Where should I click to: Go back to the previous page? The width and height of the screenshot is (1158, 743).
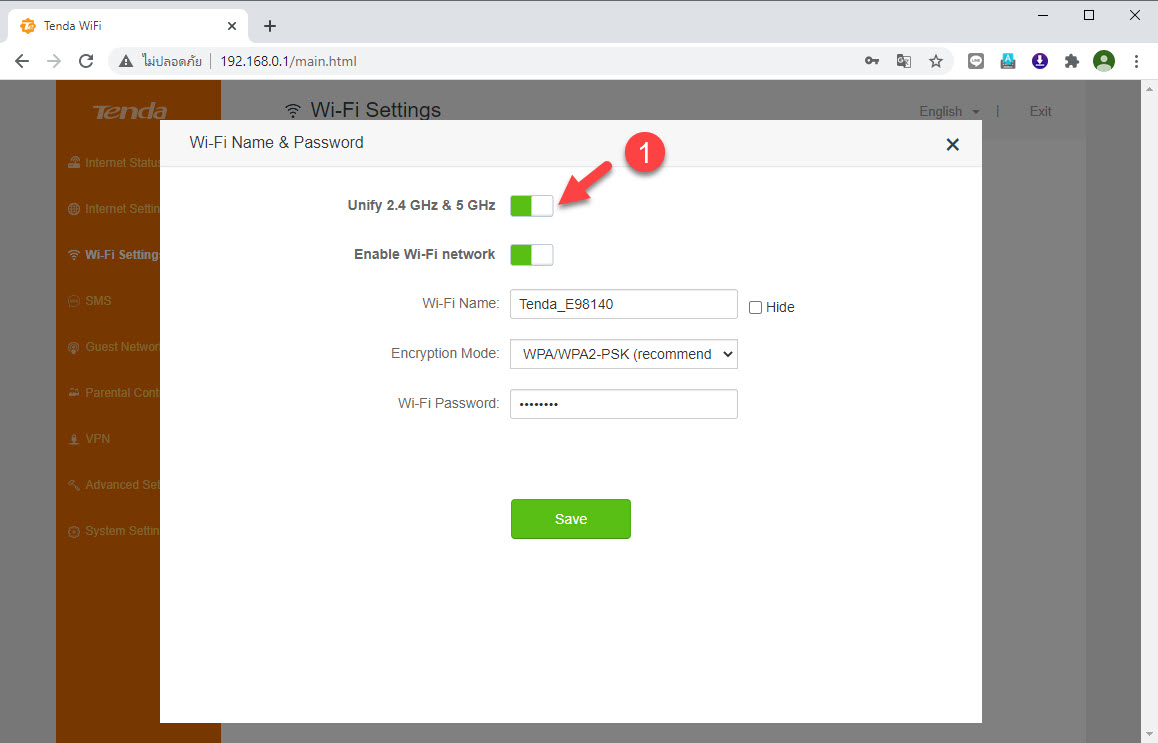(22, 61)
